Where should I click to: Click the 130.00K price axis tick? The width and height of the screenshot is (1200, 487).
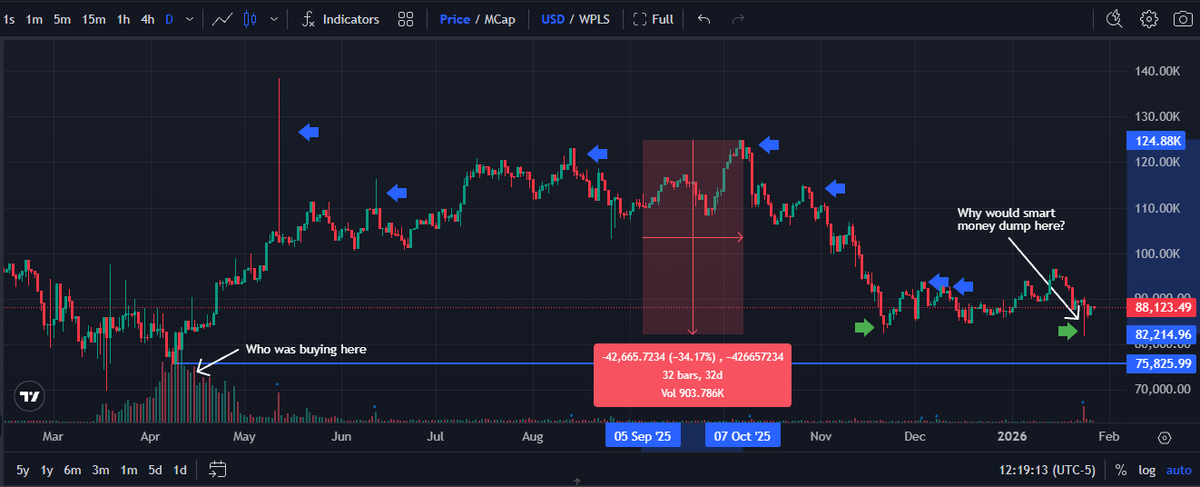pos(1160,117)
